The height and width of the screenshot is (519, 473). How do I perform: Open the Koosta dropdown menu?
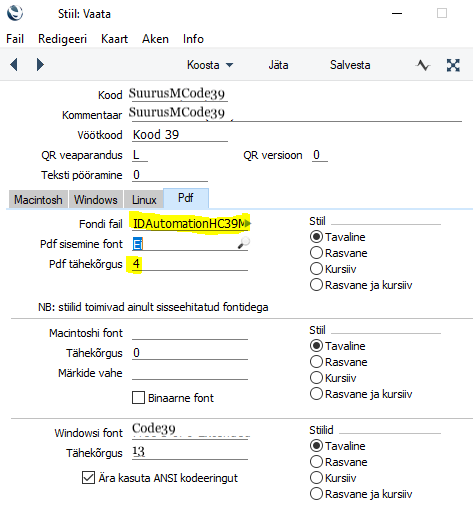click(210, 65)
